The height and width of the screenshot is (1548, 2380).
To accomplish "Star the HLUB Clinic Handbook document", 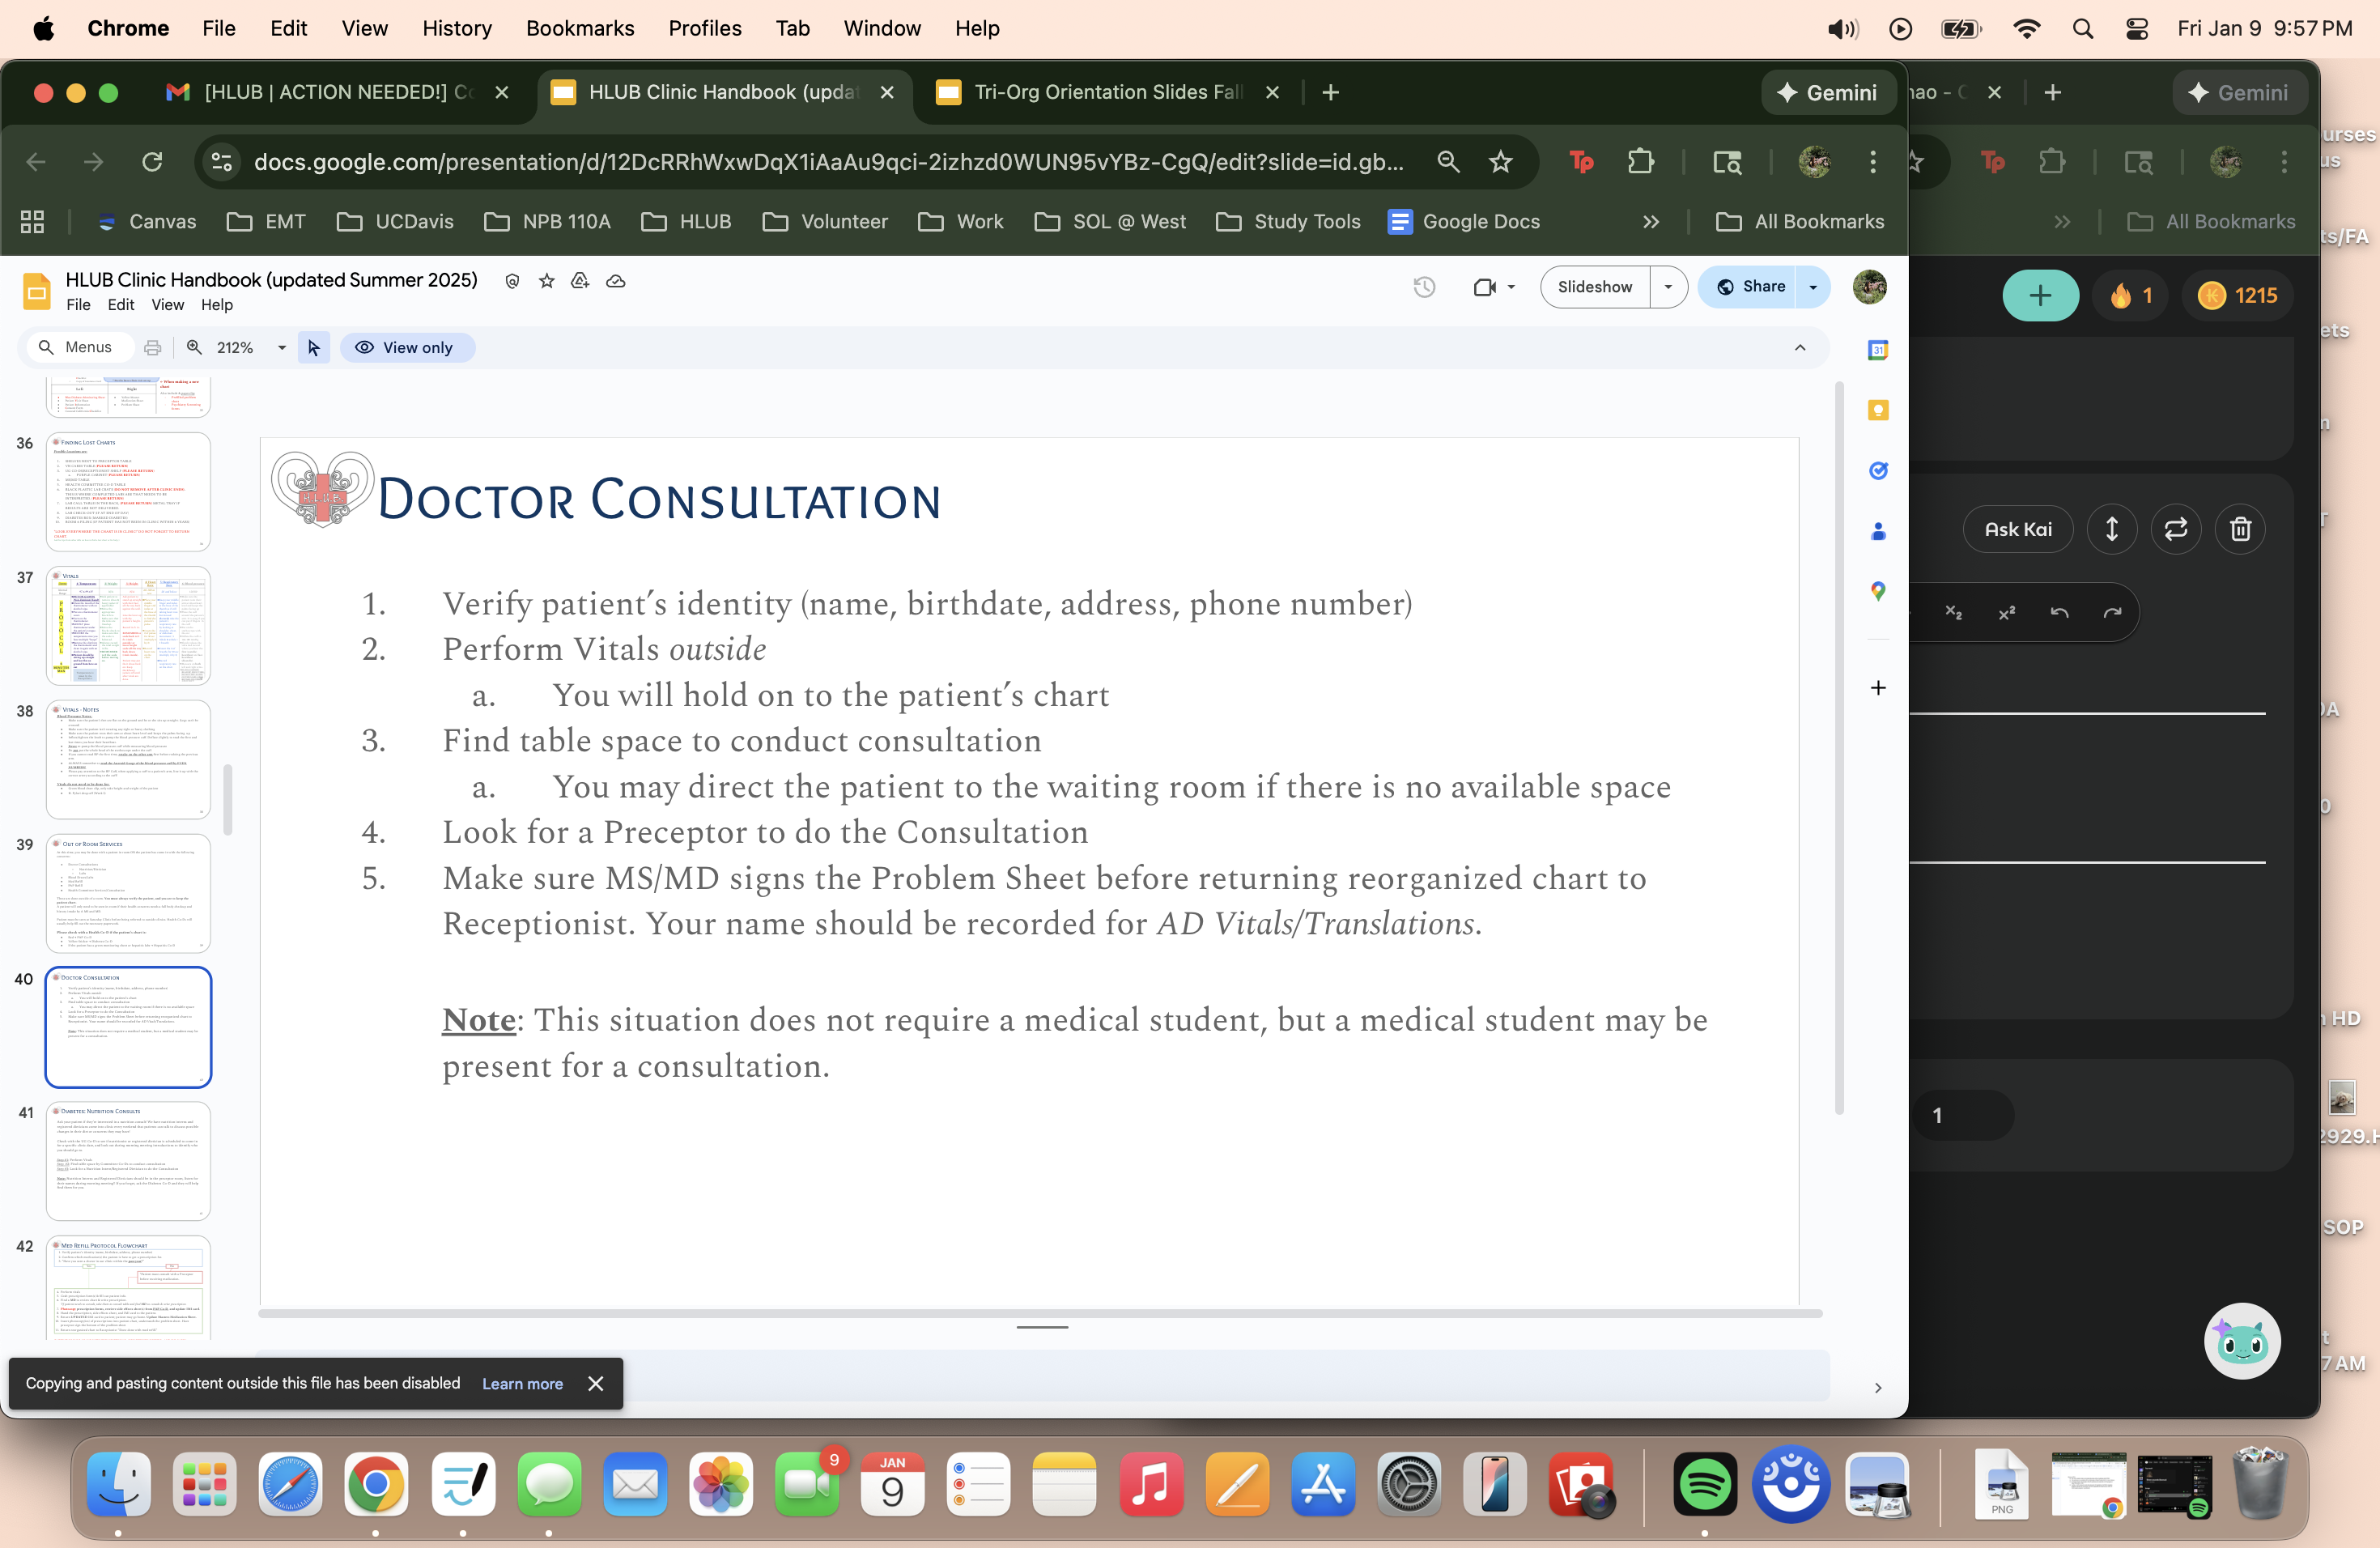I will coord(546,281).
